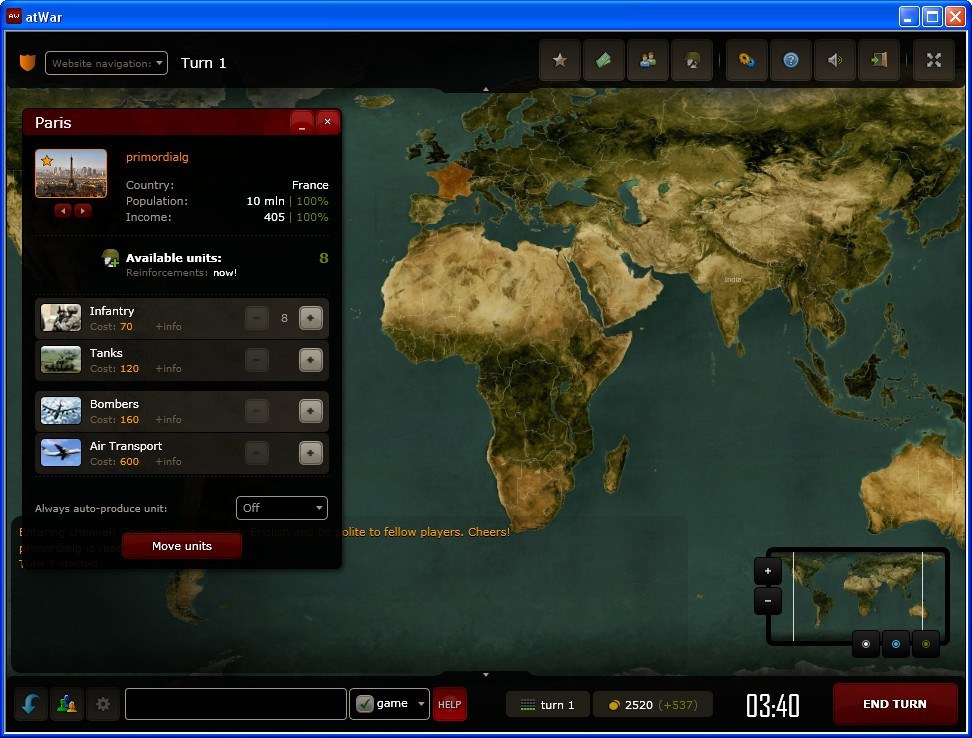
Task: Remove a Bombers unit with minus
Action: click(x=257, y=411)
